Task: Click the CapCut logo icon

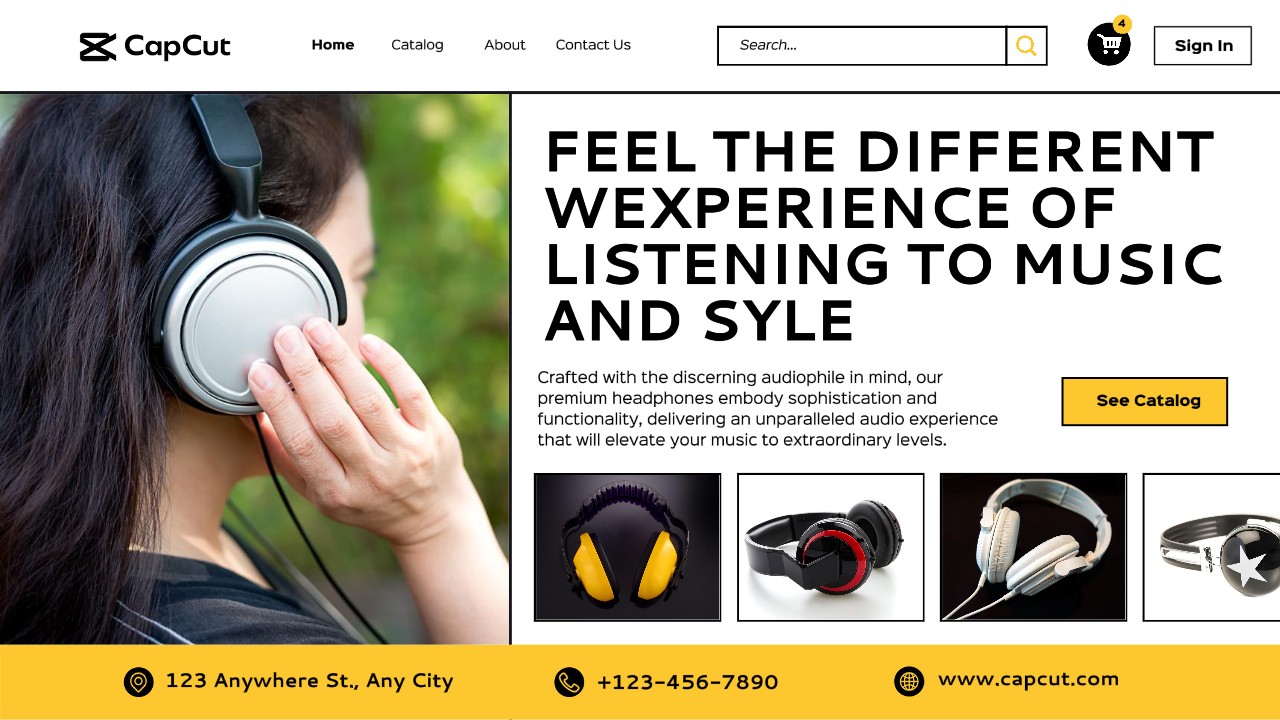Action: [x=98, y=47]
